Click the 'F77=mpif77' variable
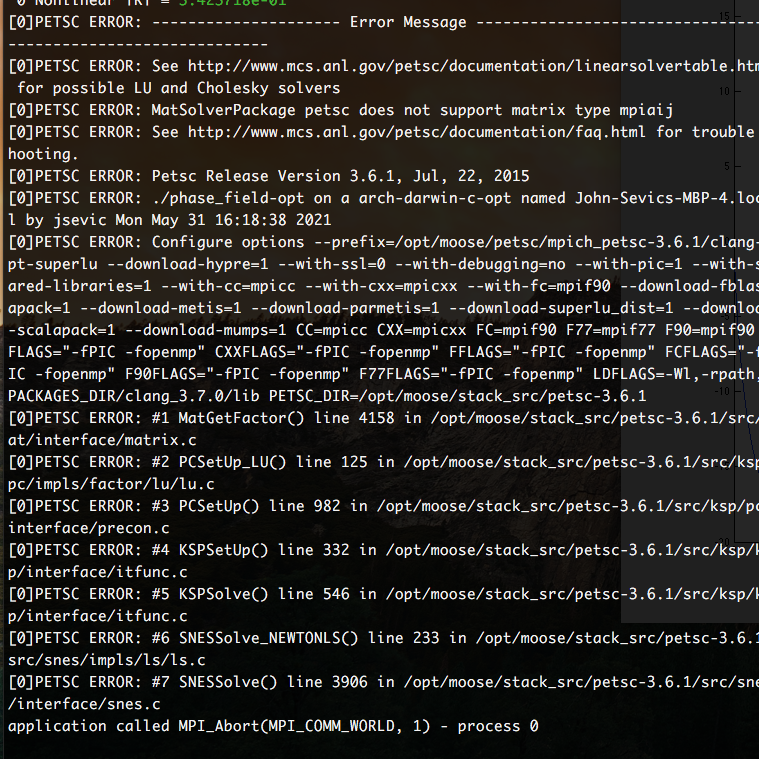 [610, 330]
